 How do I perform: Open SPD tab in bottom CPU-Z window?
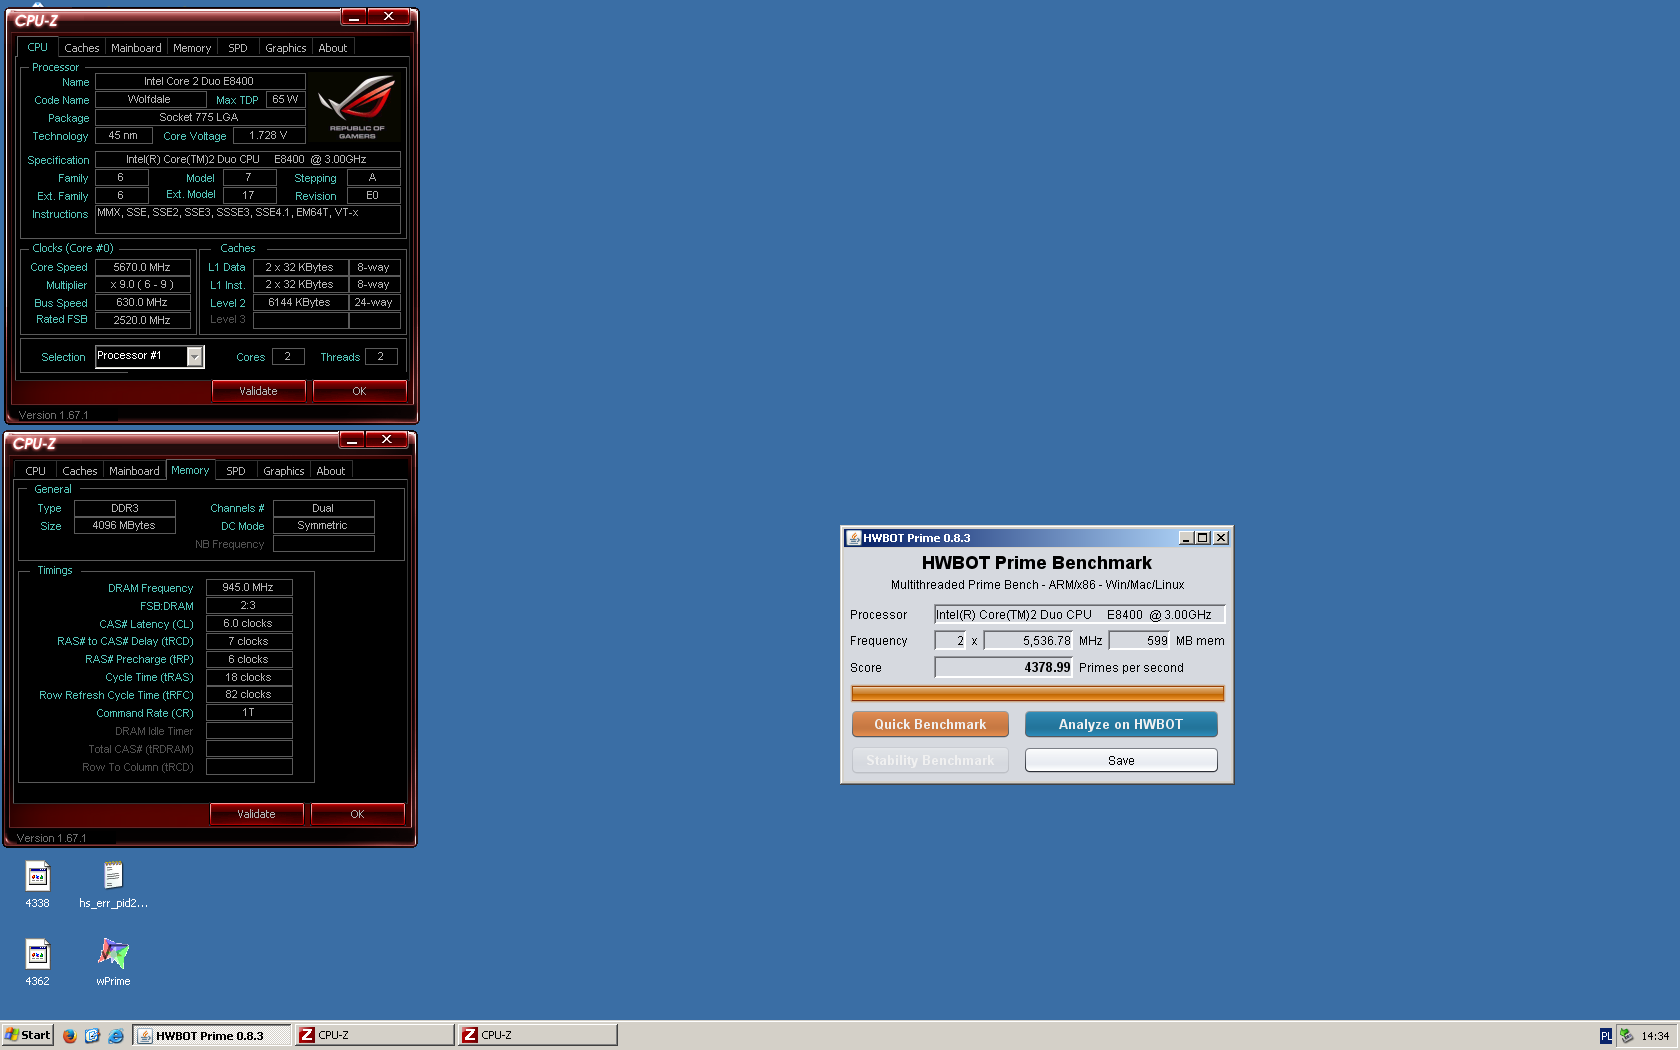pyautogui.click(x=236, y=471)
